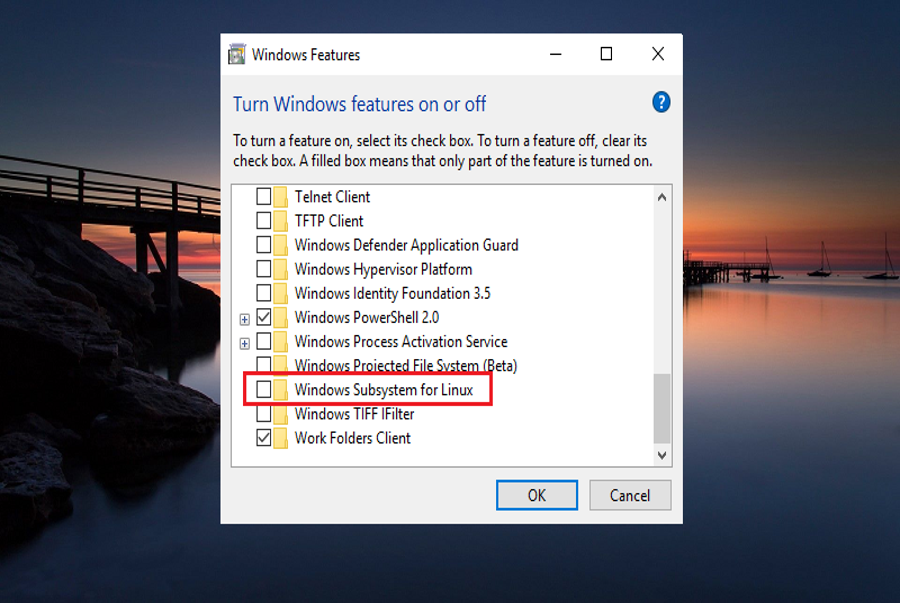Click the features list scrollbar thumb

tap(662, 409)
